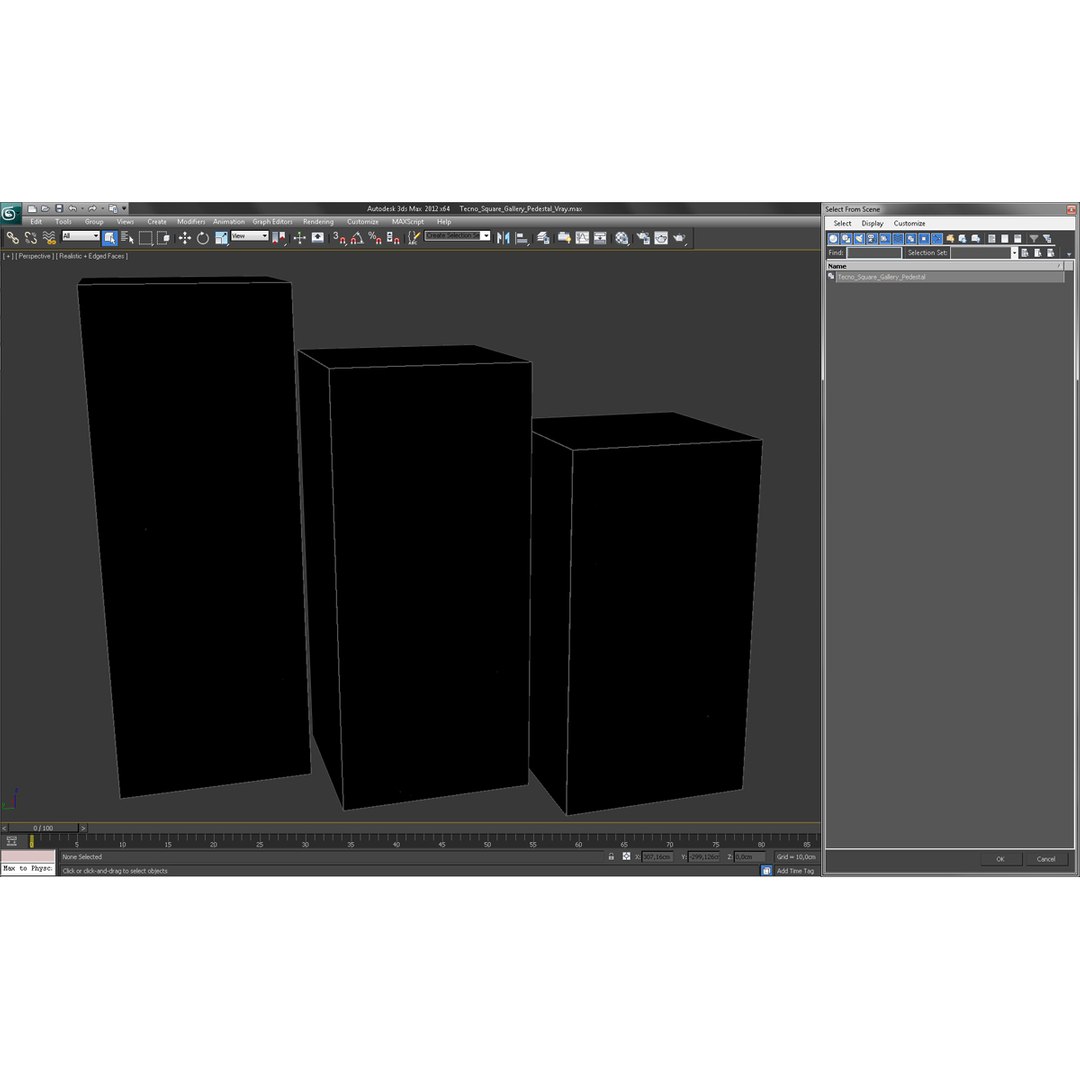Image resolution: width=1080 pixels, height=1080 pixels.
Task: Activate the Select and Move tool
Action: coord(185,238)
